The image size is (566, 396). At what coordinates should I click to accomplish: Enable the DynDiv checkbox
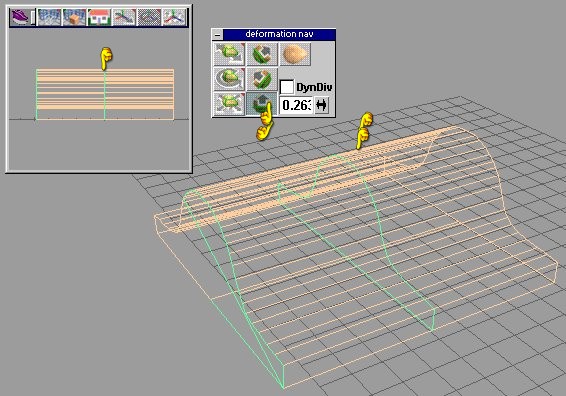287,87
